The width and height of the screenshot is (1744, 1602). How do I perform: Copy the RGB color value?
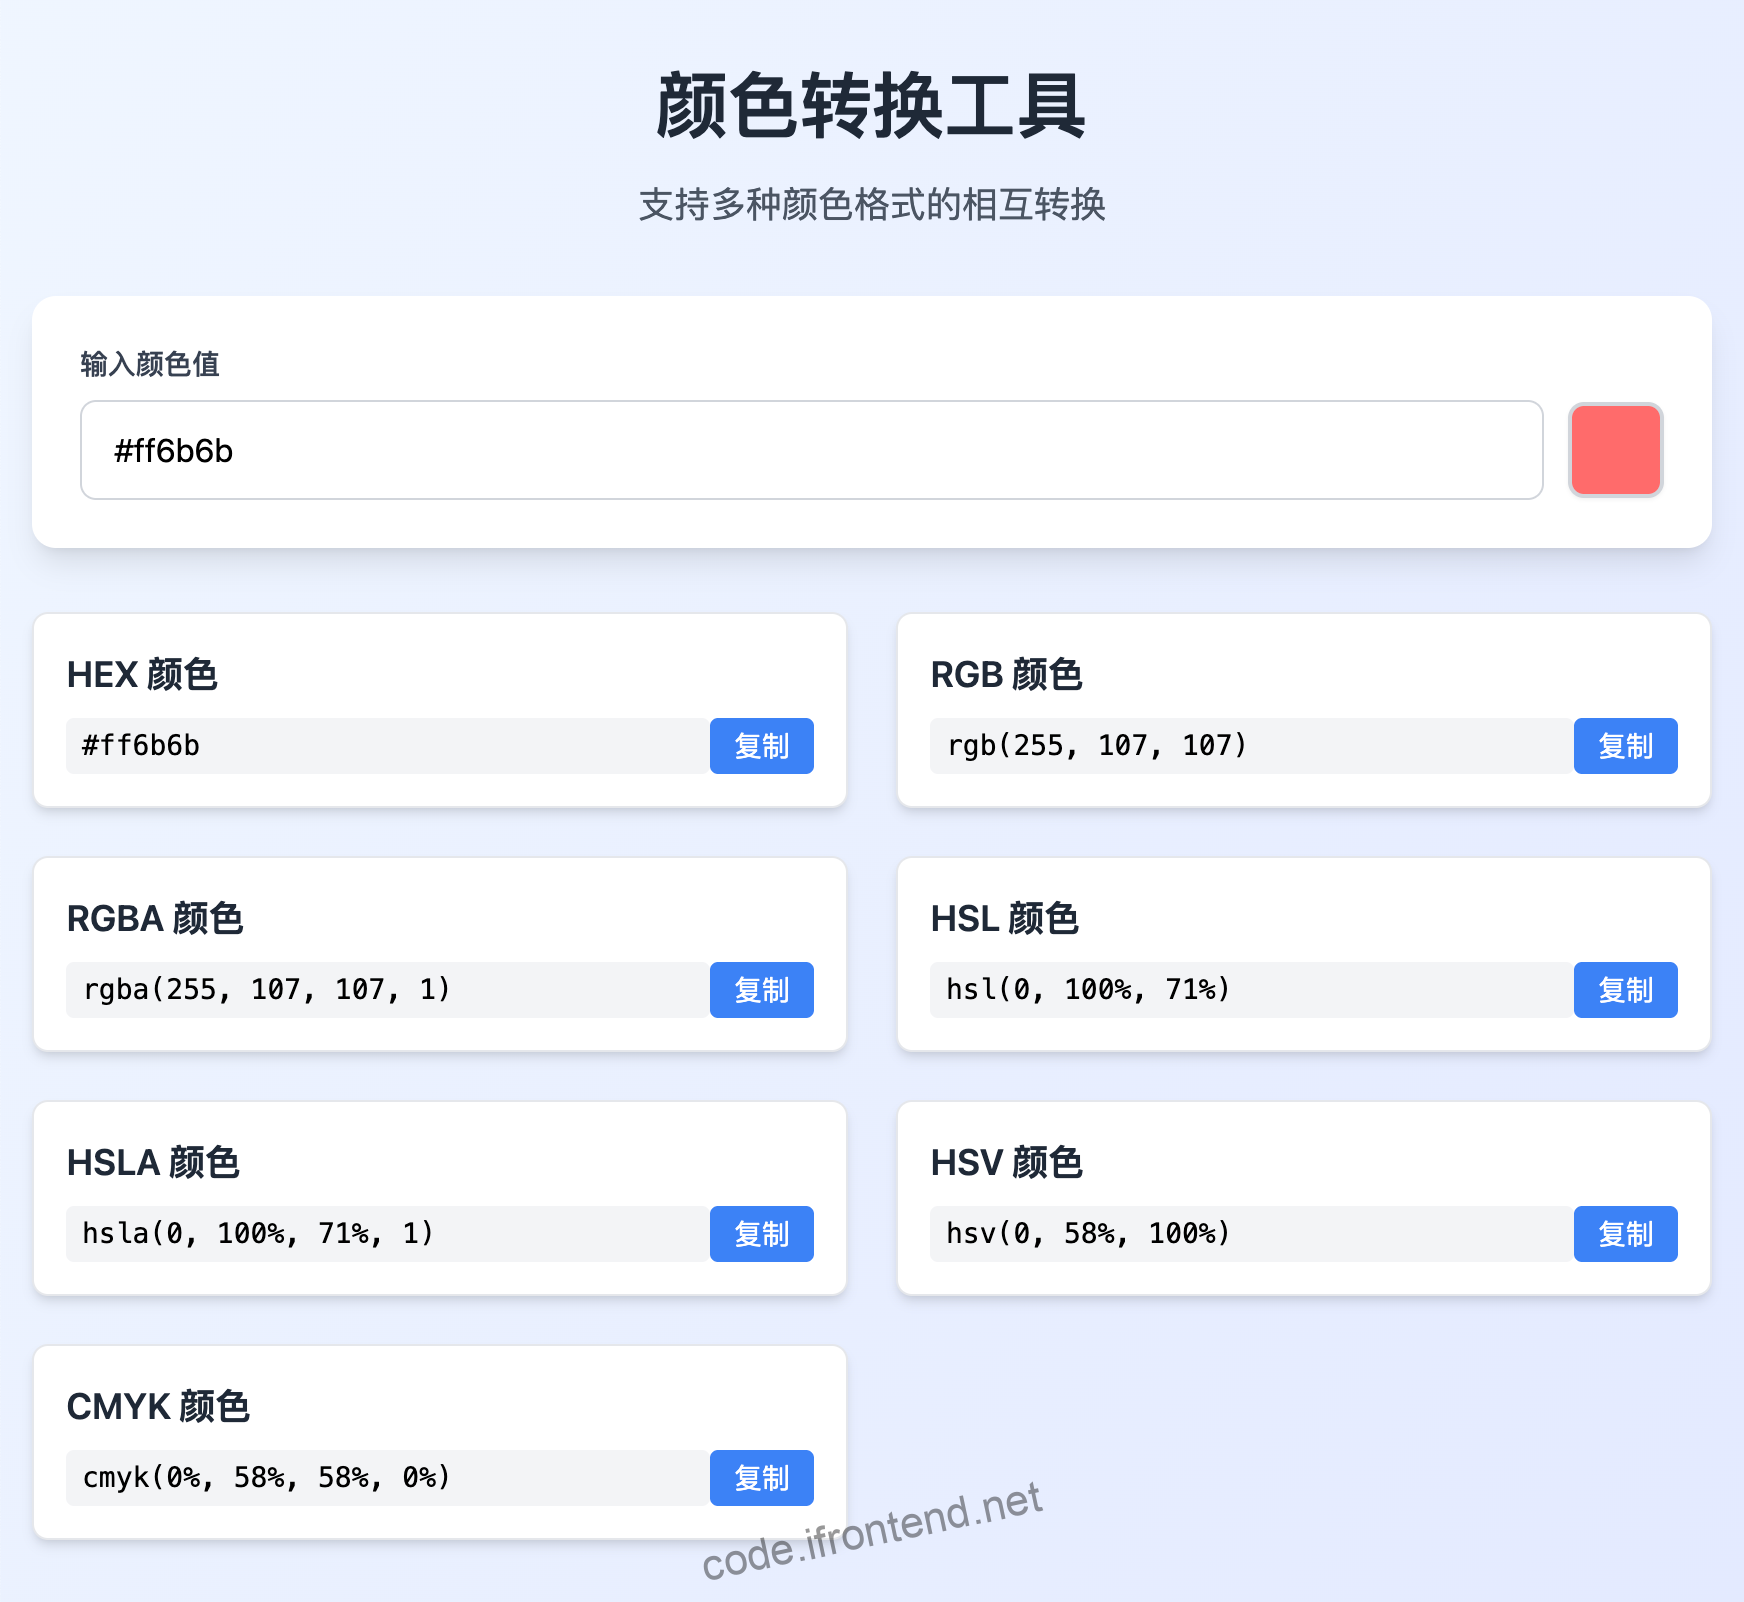(x=1625, y=746)
